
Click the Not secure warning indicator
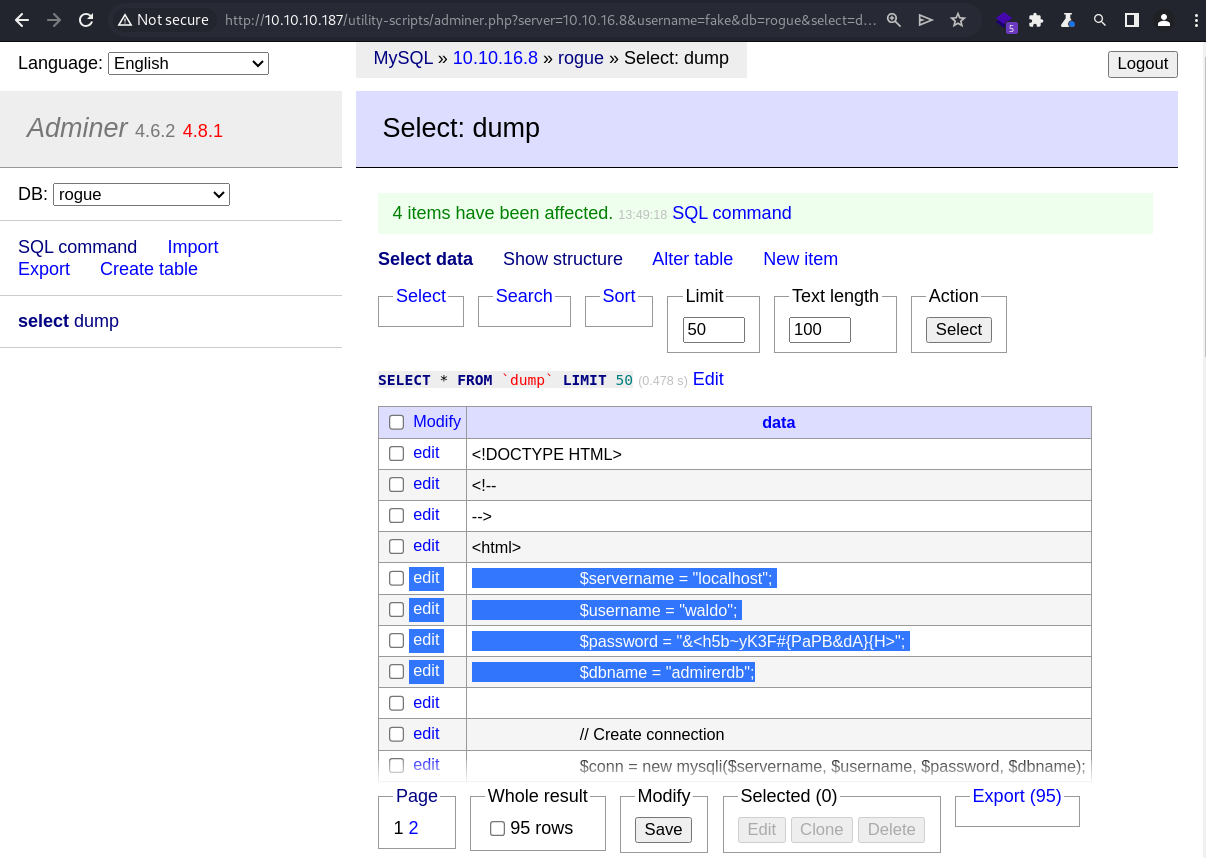coord(163,20)
